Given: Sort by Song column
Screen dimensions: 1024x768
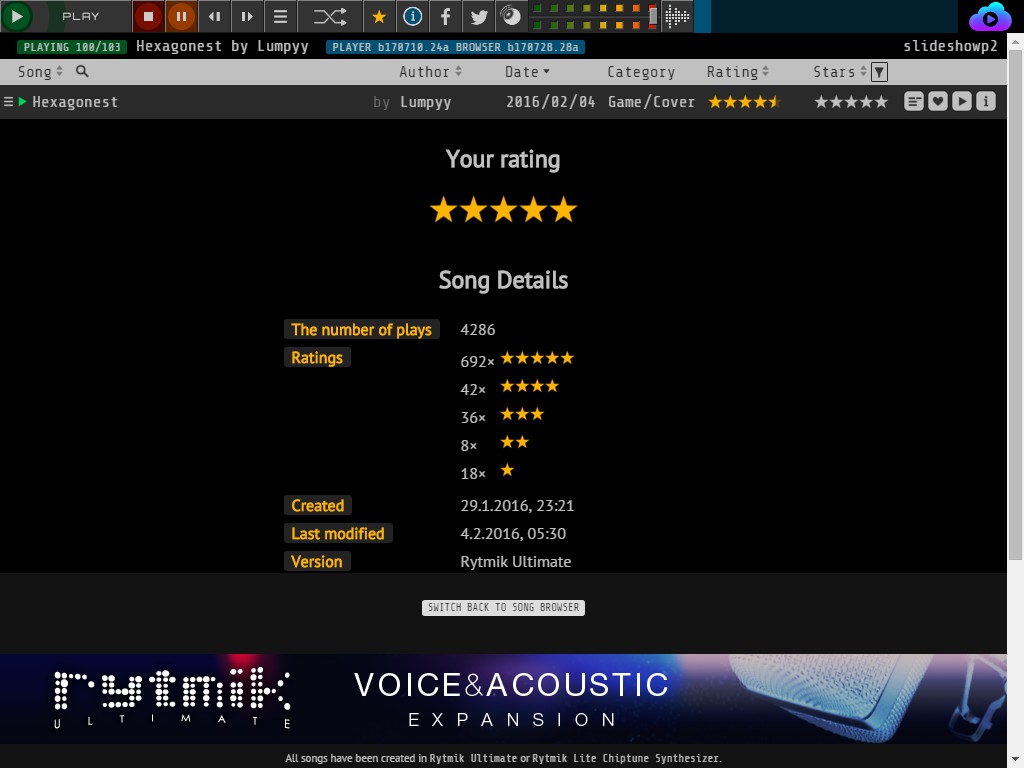Looking at the screenshot, I should click(x=40, y=72).
